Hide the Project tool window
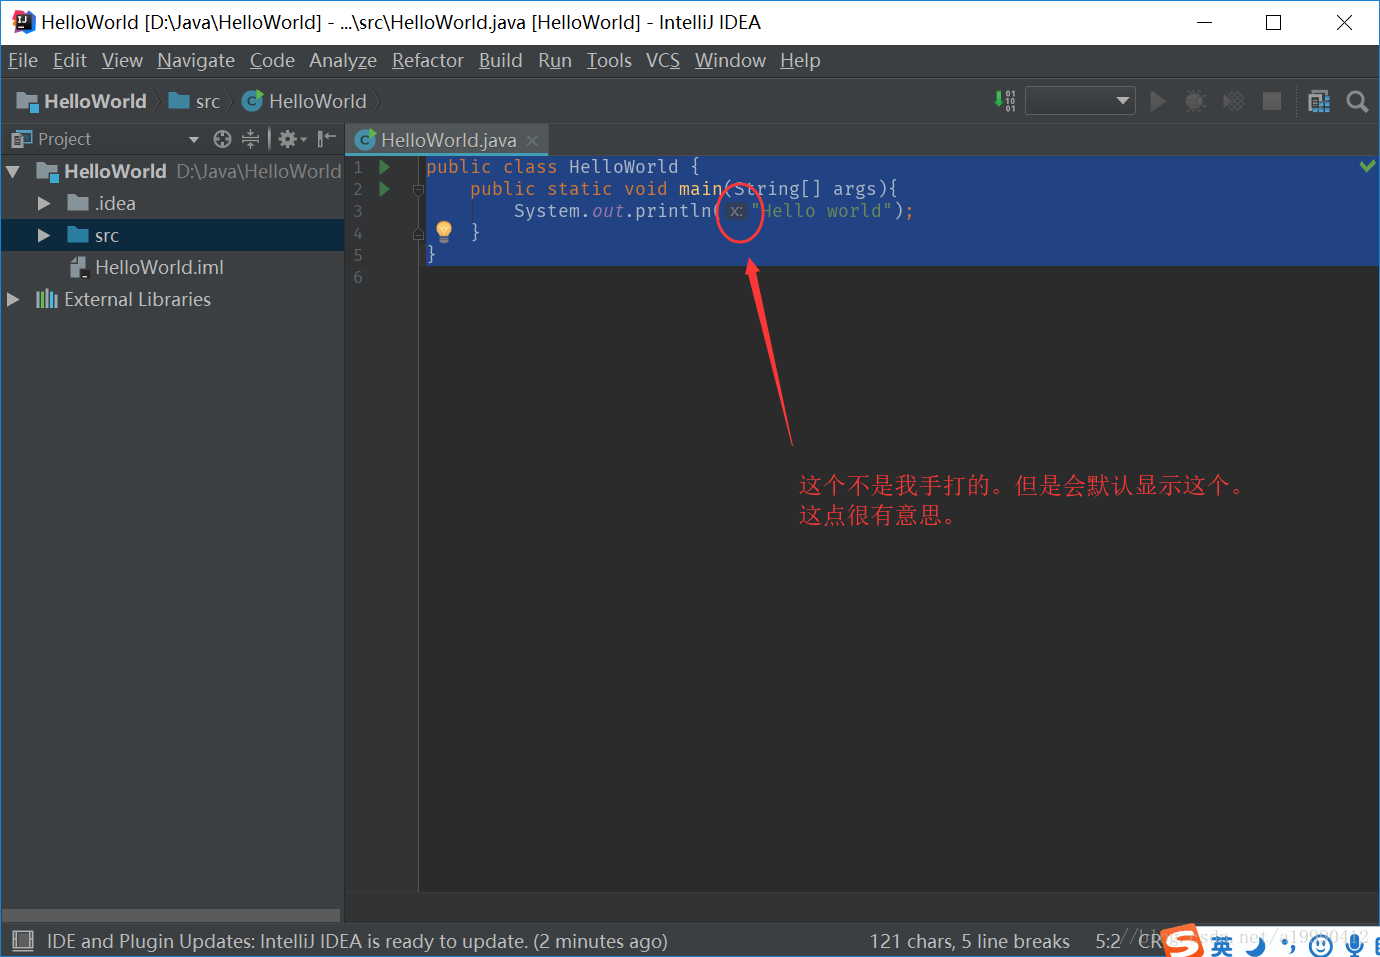The height and width of the screenshot is (957, 1380). tap(326, 139)
